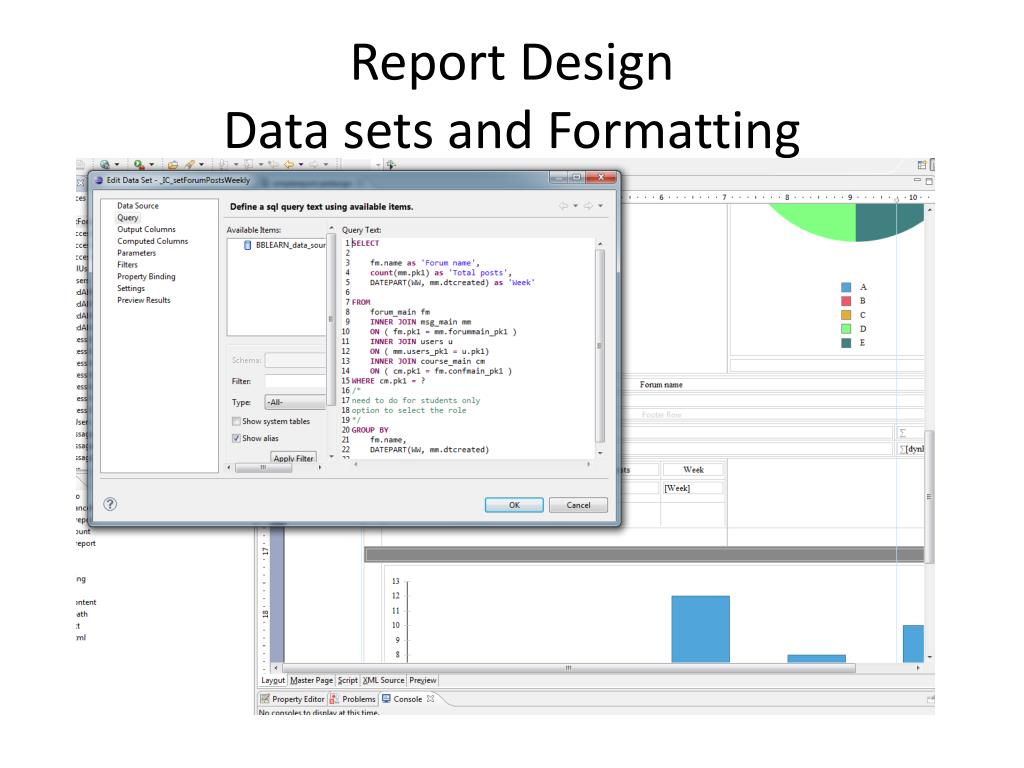1024x768 pixels.
Task: Click the perspective icon at toolbar's right end
Action: coord(922,165)
